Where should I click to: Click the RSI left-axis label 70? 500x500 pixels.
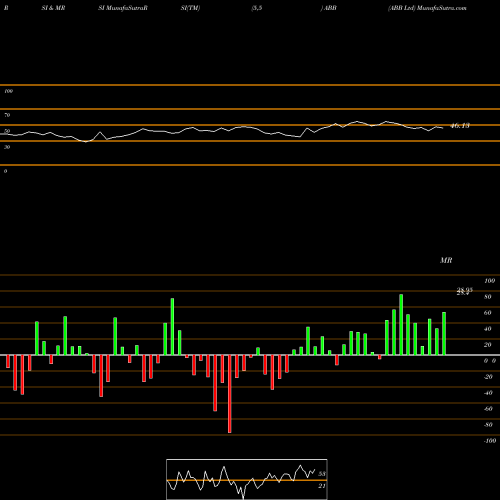pos(7,115)
